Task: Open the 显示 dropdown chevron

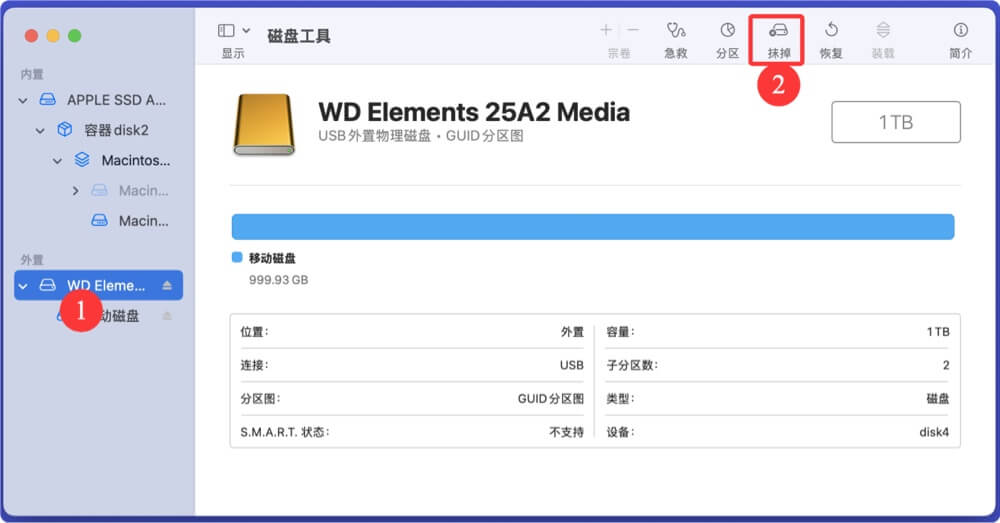Action: 246,31
